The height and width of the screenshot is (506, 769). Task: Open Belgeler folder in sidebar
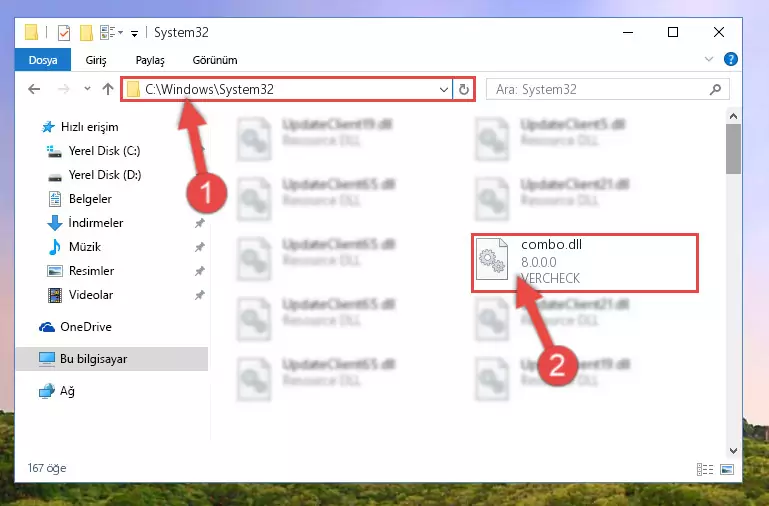(80, 199)
